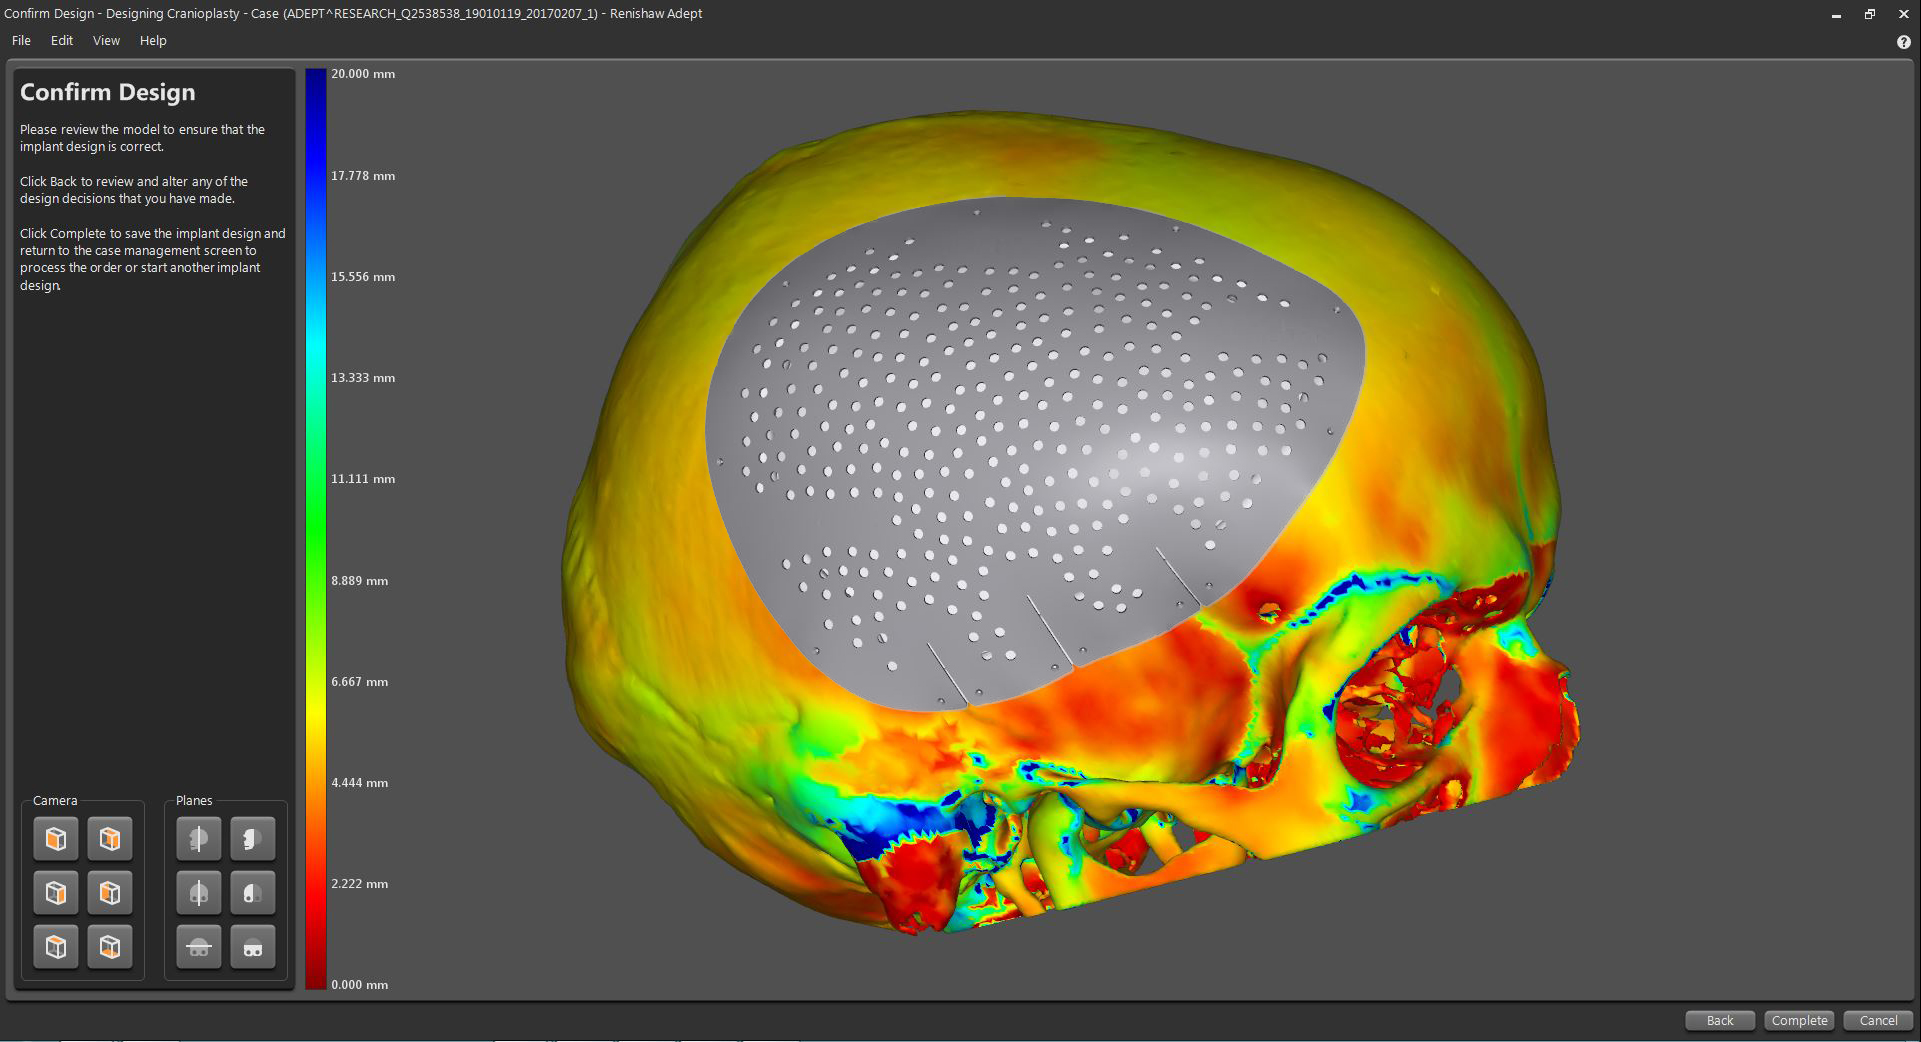Show horizontal plane line across front skull
Image resolution: width=1921 pixels, height=1042 pixels.
tap(199, 947)
